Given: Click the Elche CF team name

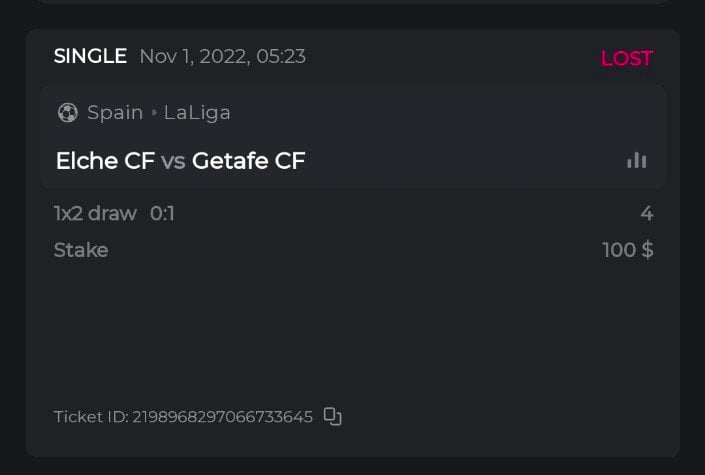Looking at the screenshot, I should coord(105,160).
